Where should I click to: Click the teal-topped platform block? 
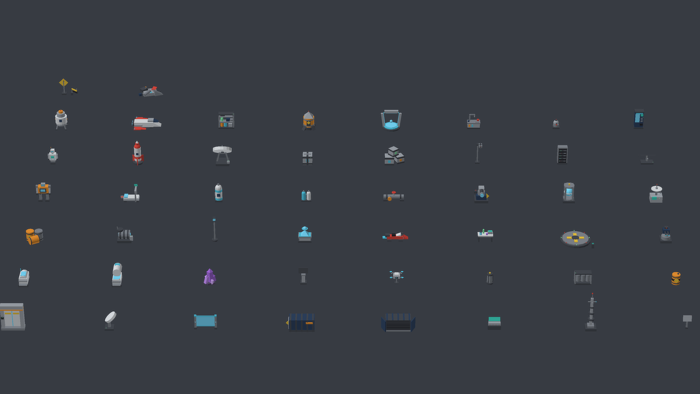[x=494, y=322]
